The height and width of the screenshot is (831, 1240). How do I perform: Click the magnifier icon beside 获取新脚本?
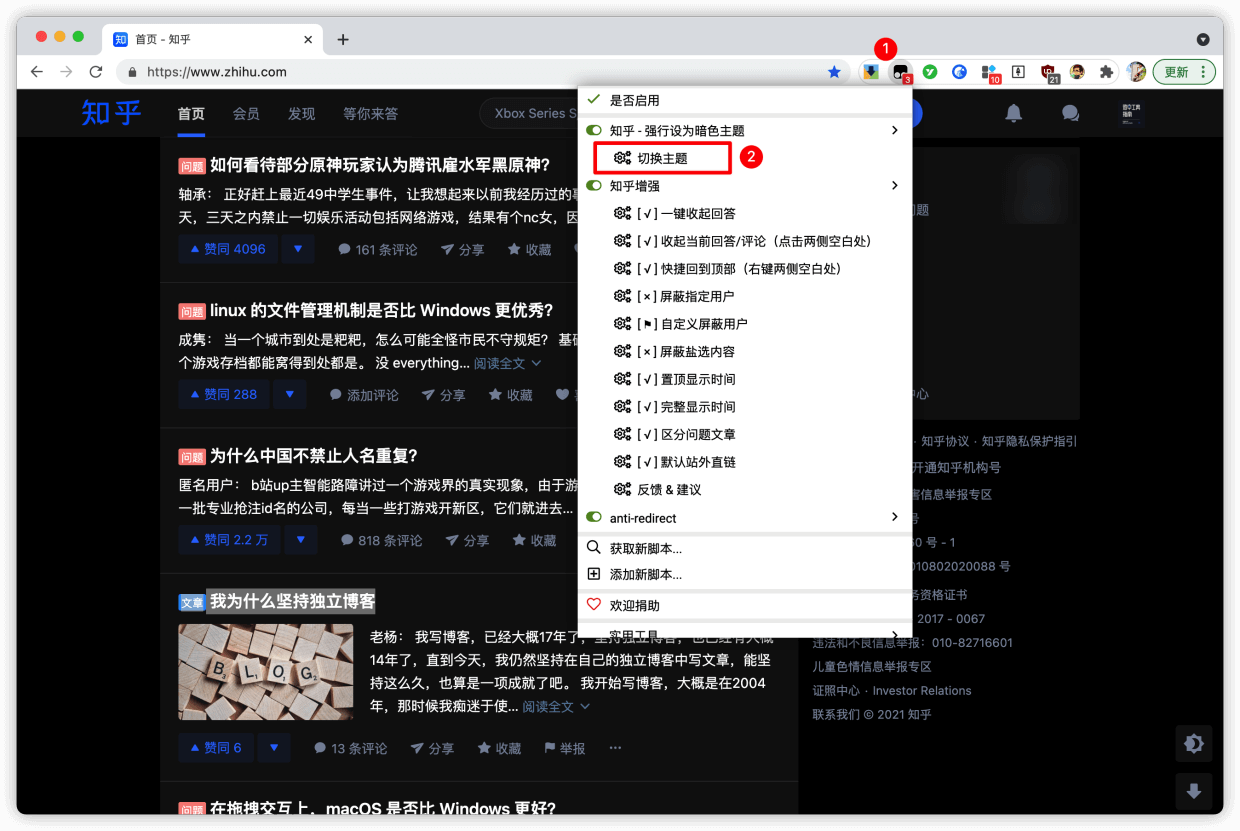click(x=593, y=548)
